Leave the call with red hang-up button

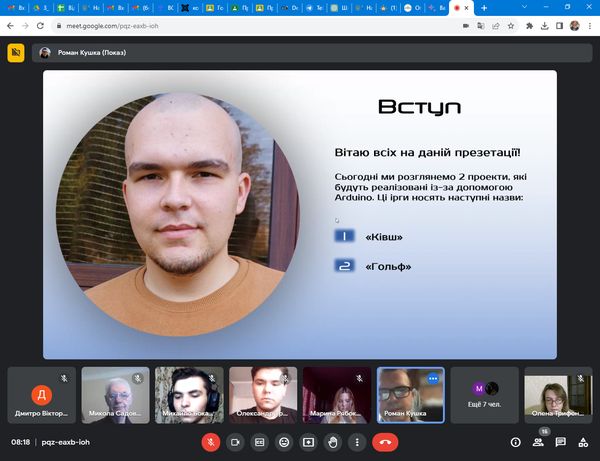[x=384, y=441]
